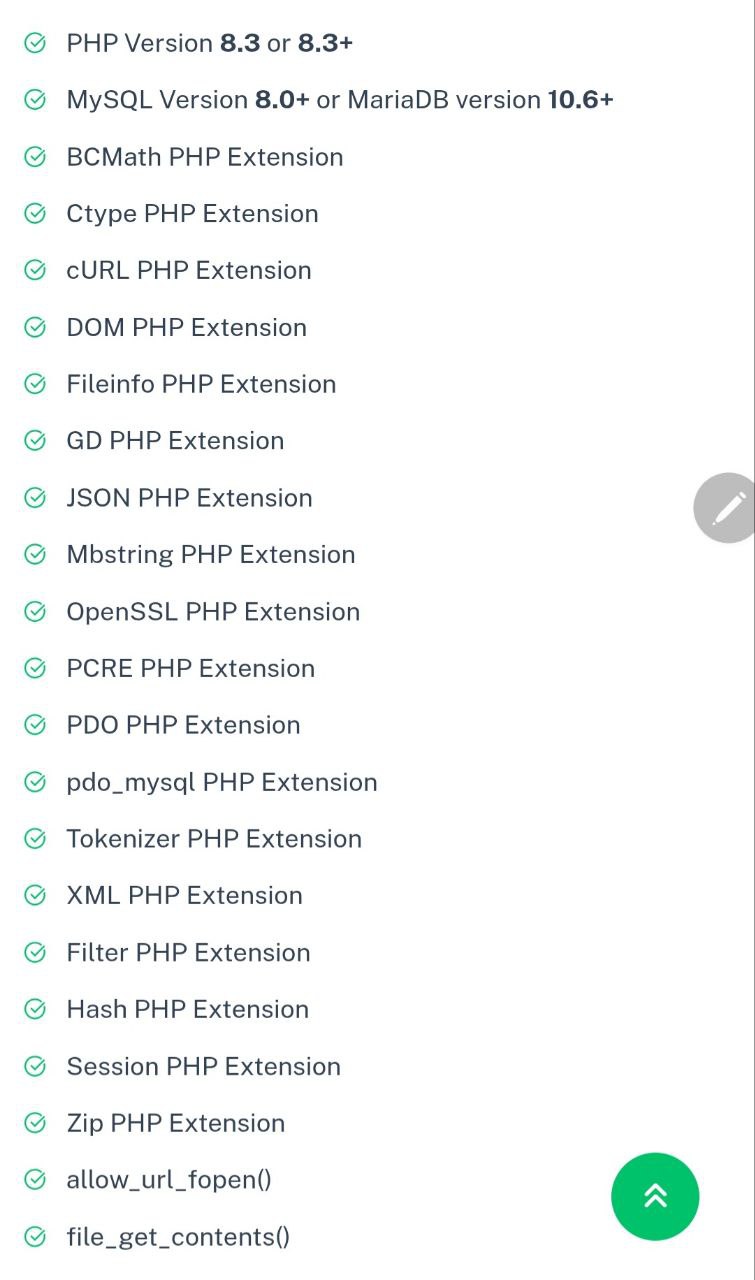Tap the green scroll-to-top double chevron button

(x=655, y=1196)
